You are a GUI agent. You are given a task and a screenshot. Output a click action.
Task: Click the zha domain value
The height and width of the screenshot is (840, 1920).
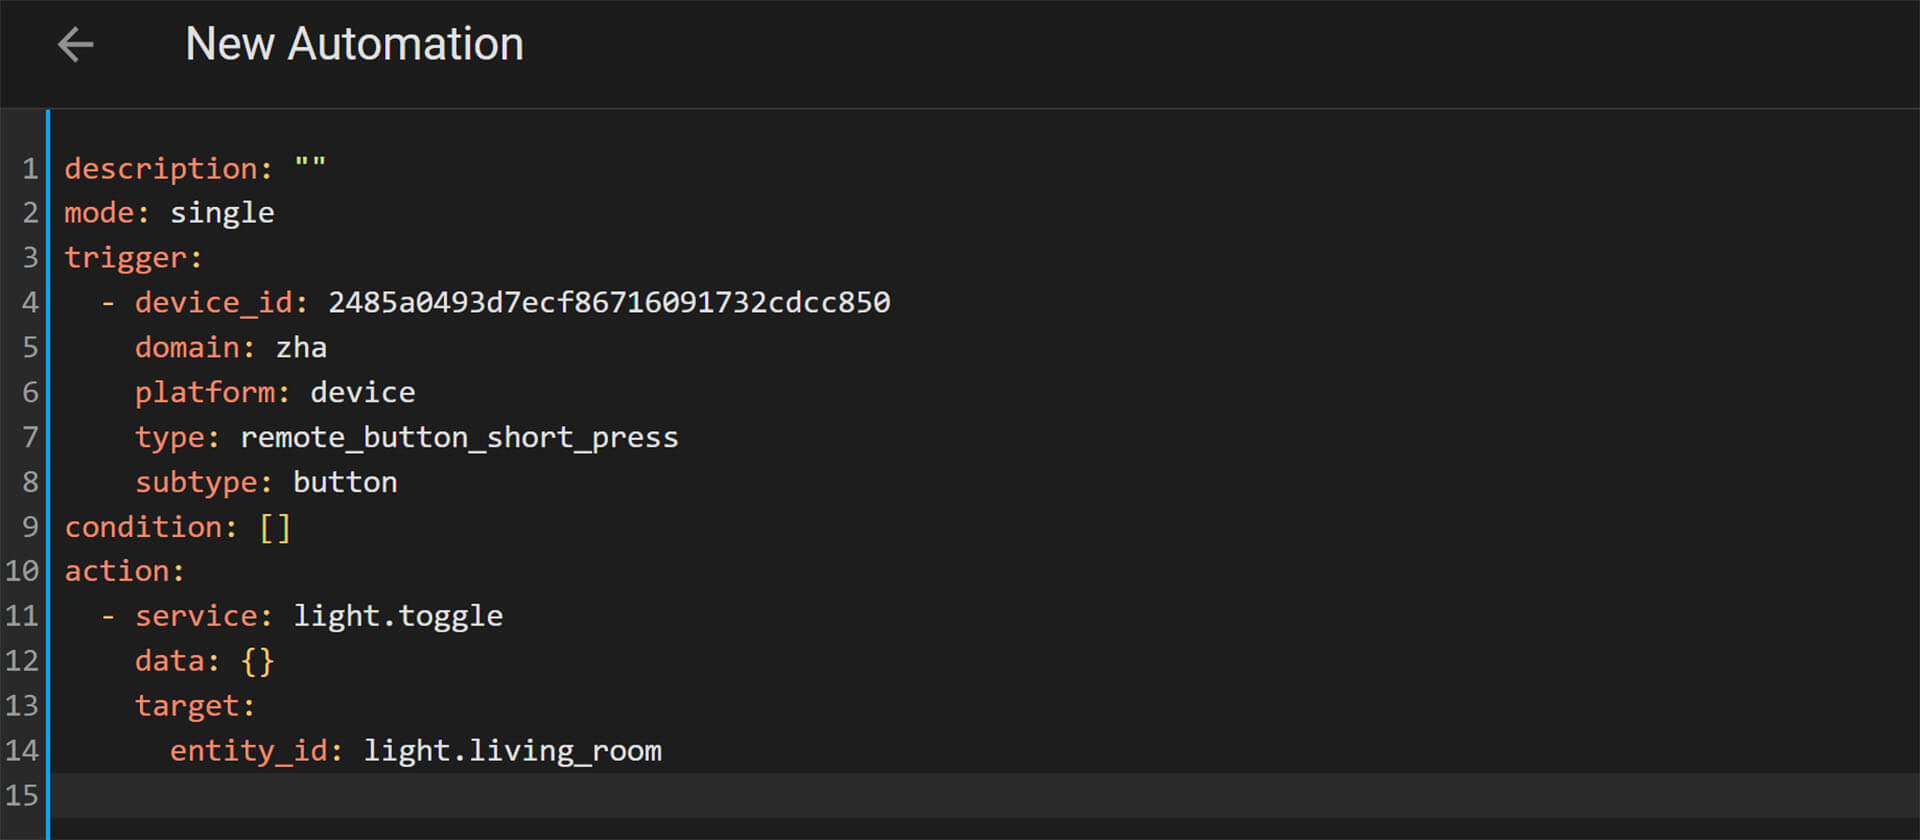(x=301, y=348)
